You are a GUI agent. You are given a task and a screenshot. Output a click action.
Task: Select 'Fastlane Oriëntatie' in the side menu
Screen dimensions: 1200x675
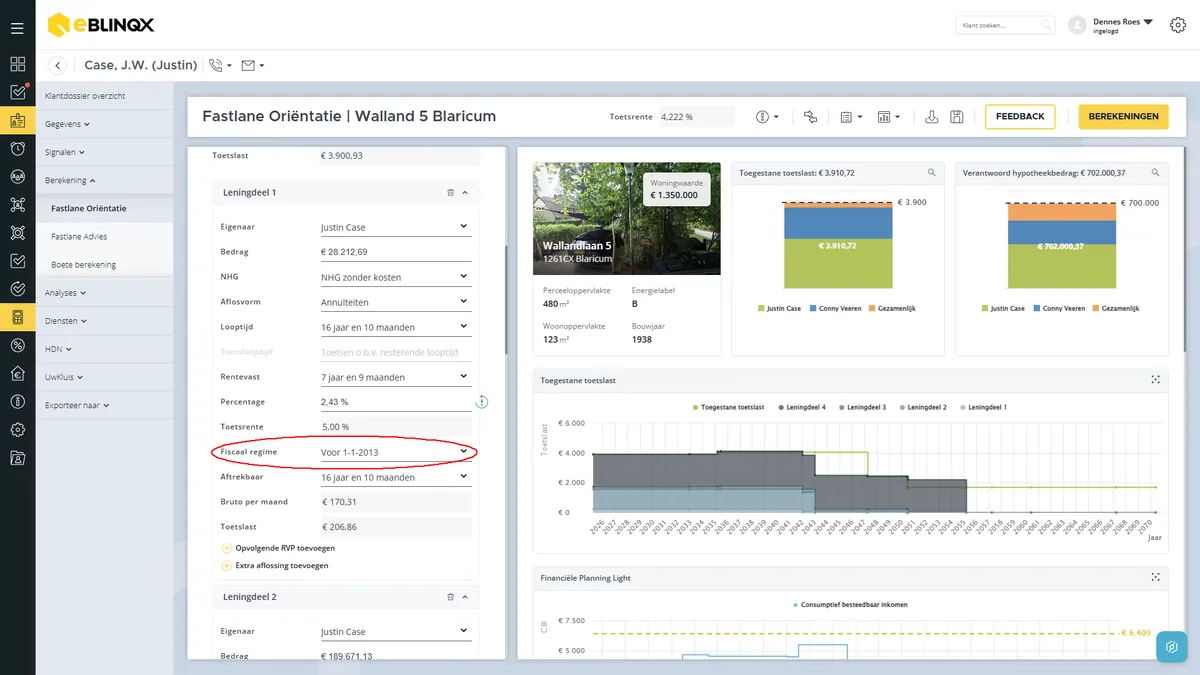click(x=88, y=209)
